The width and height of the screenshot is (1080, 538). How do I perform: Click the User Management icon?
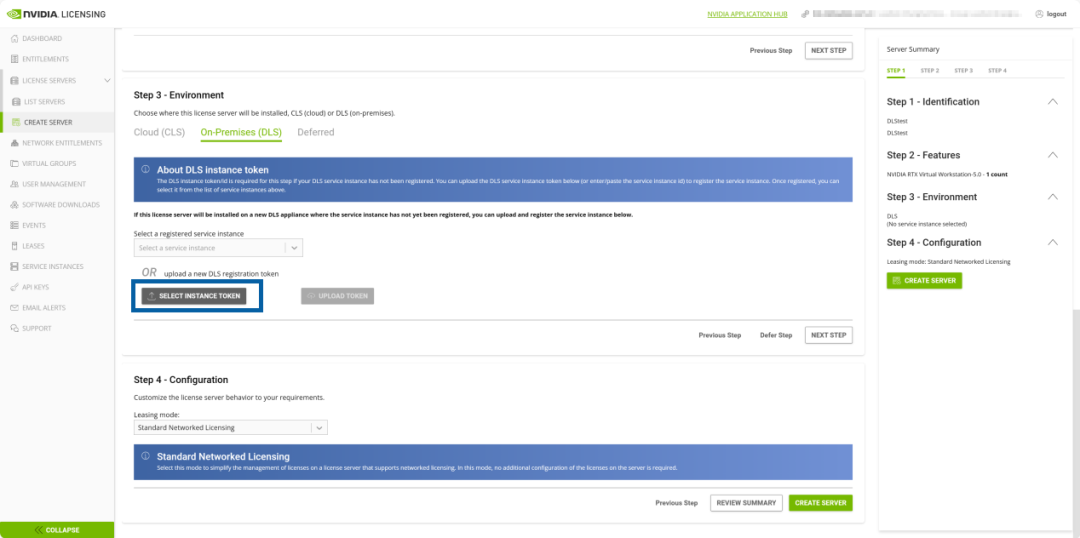point(14,185)
